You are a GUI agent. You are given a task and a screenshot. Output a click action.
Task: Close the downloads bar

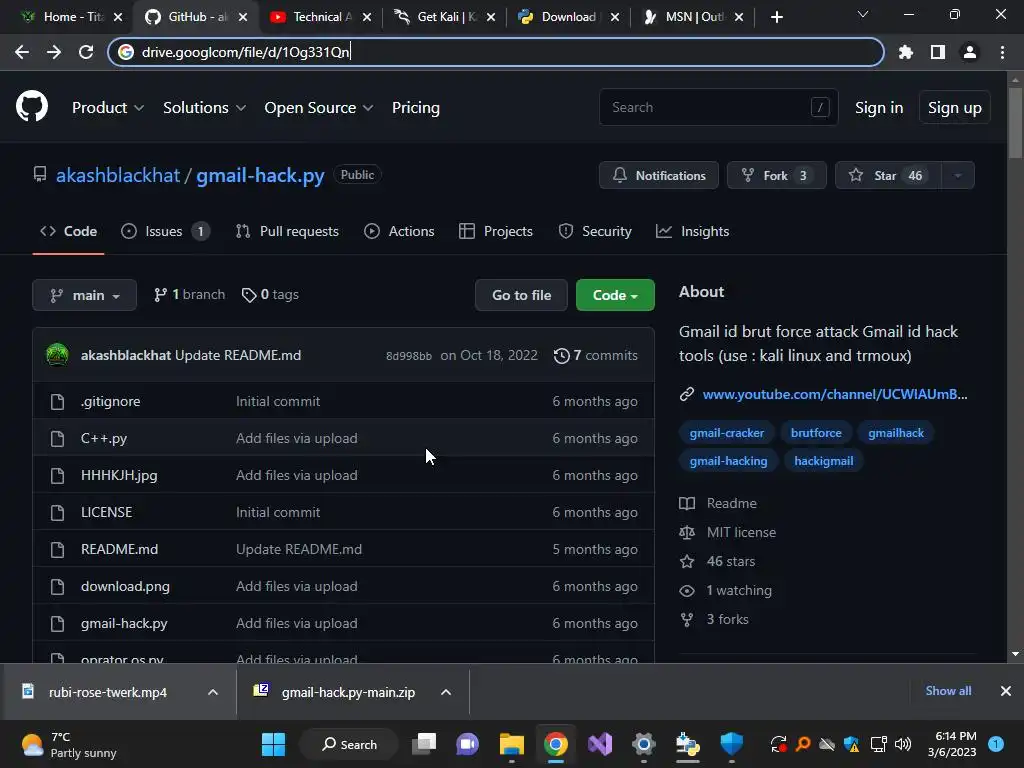point(1006,691)
